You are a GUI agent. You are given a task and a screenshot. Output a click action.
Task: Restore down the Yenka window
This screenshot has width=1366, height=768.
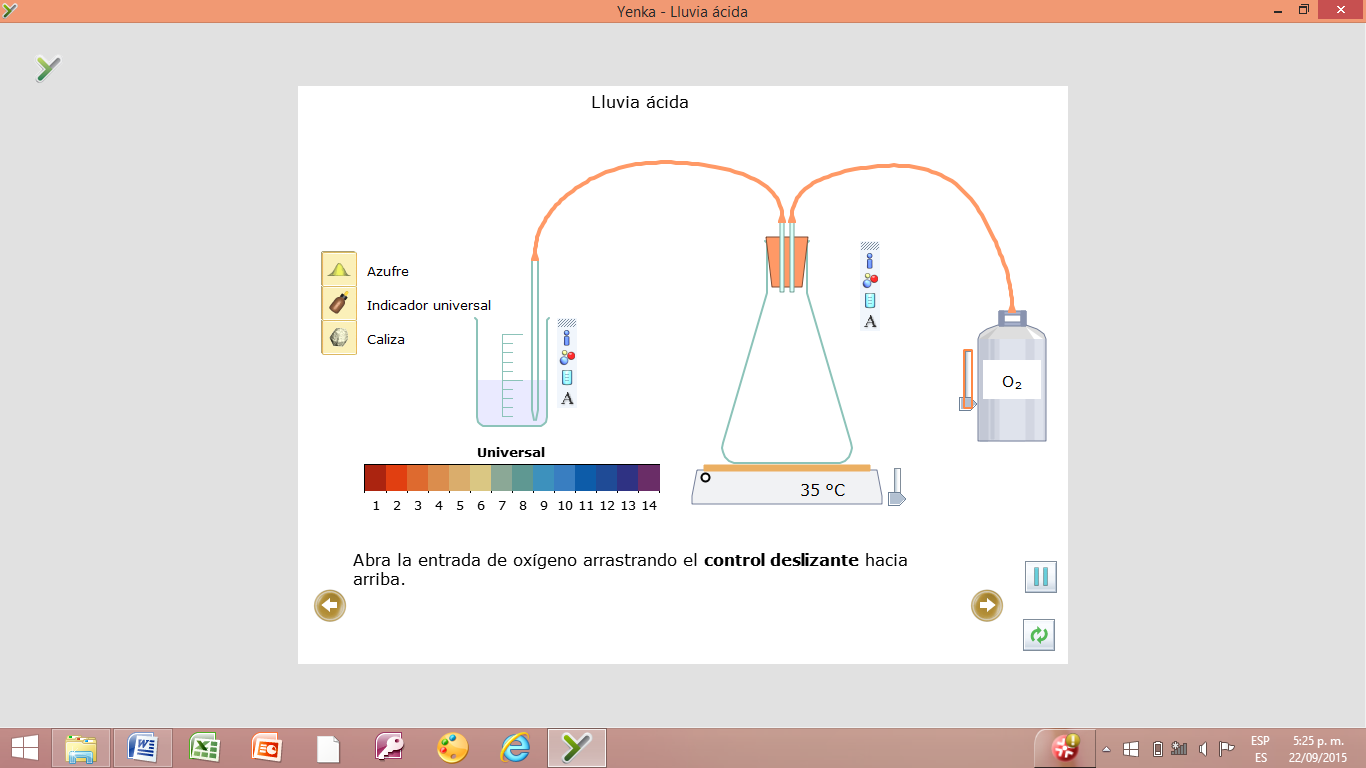click(1304, 9)
